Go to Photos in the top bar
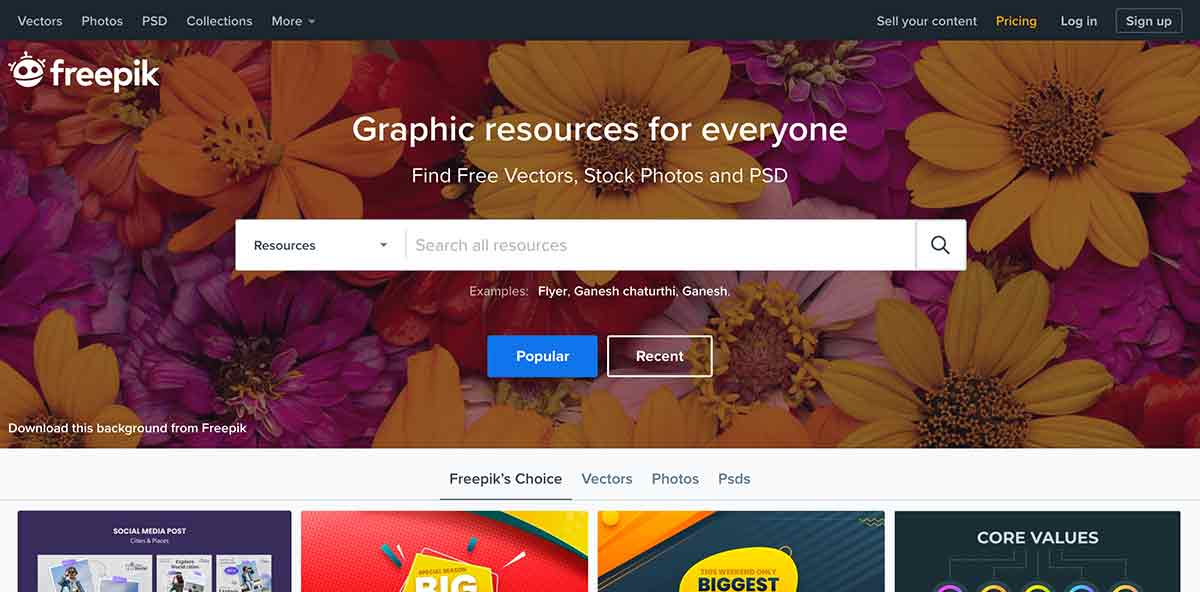 point(102,21)
